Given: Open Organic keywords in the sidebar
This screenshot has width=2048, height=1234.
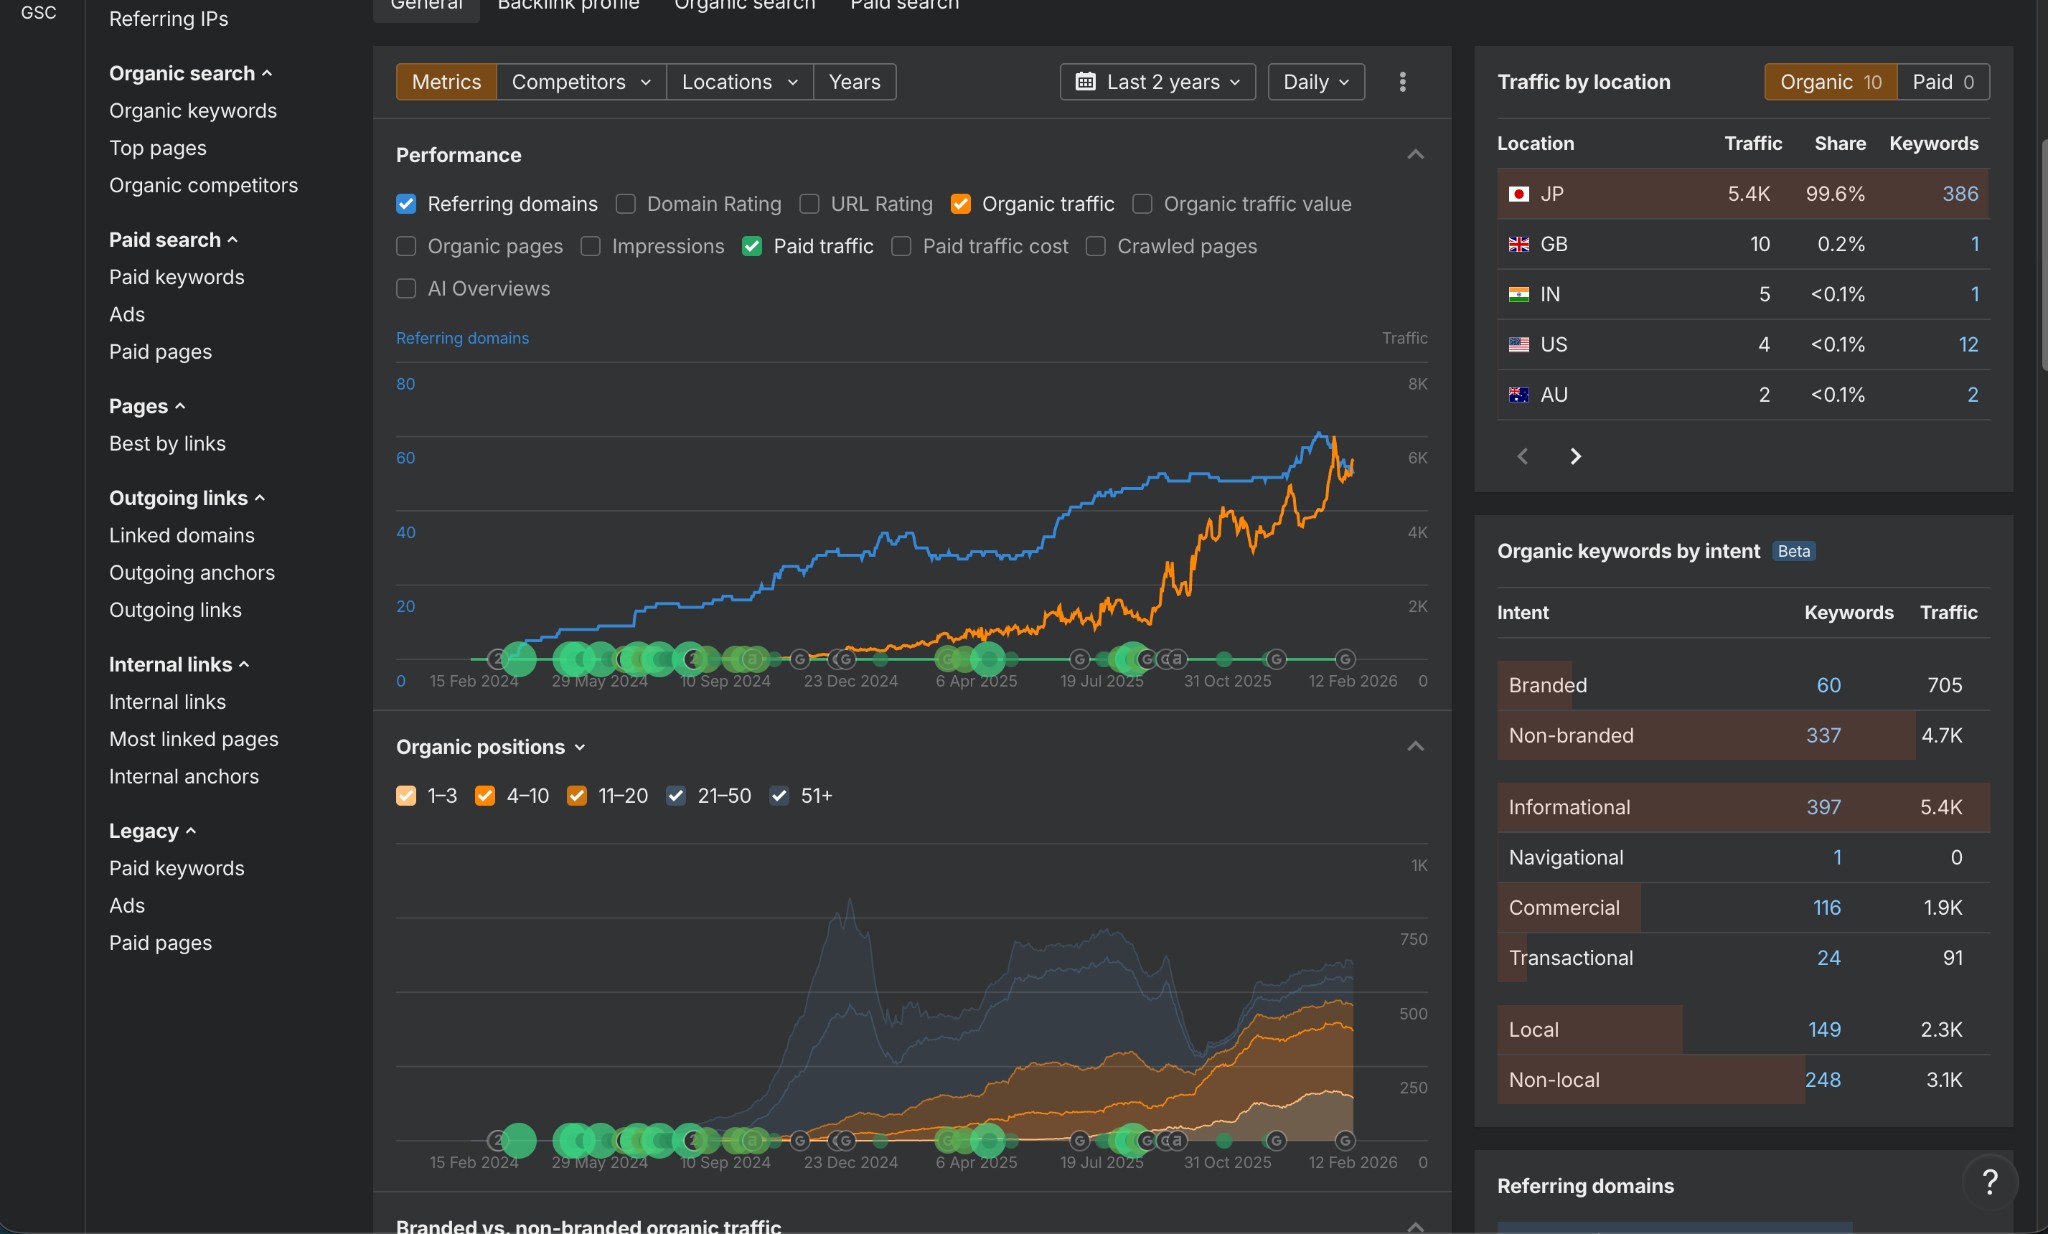Looking at the screenshot, I should 193,111.
